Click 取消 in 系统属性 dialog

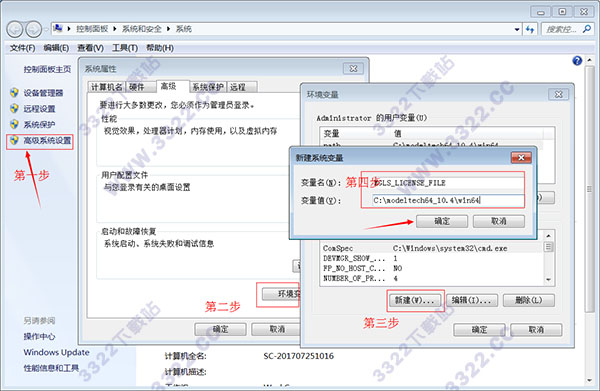tap(277, 329)
